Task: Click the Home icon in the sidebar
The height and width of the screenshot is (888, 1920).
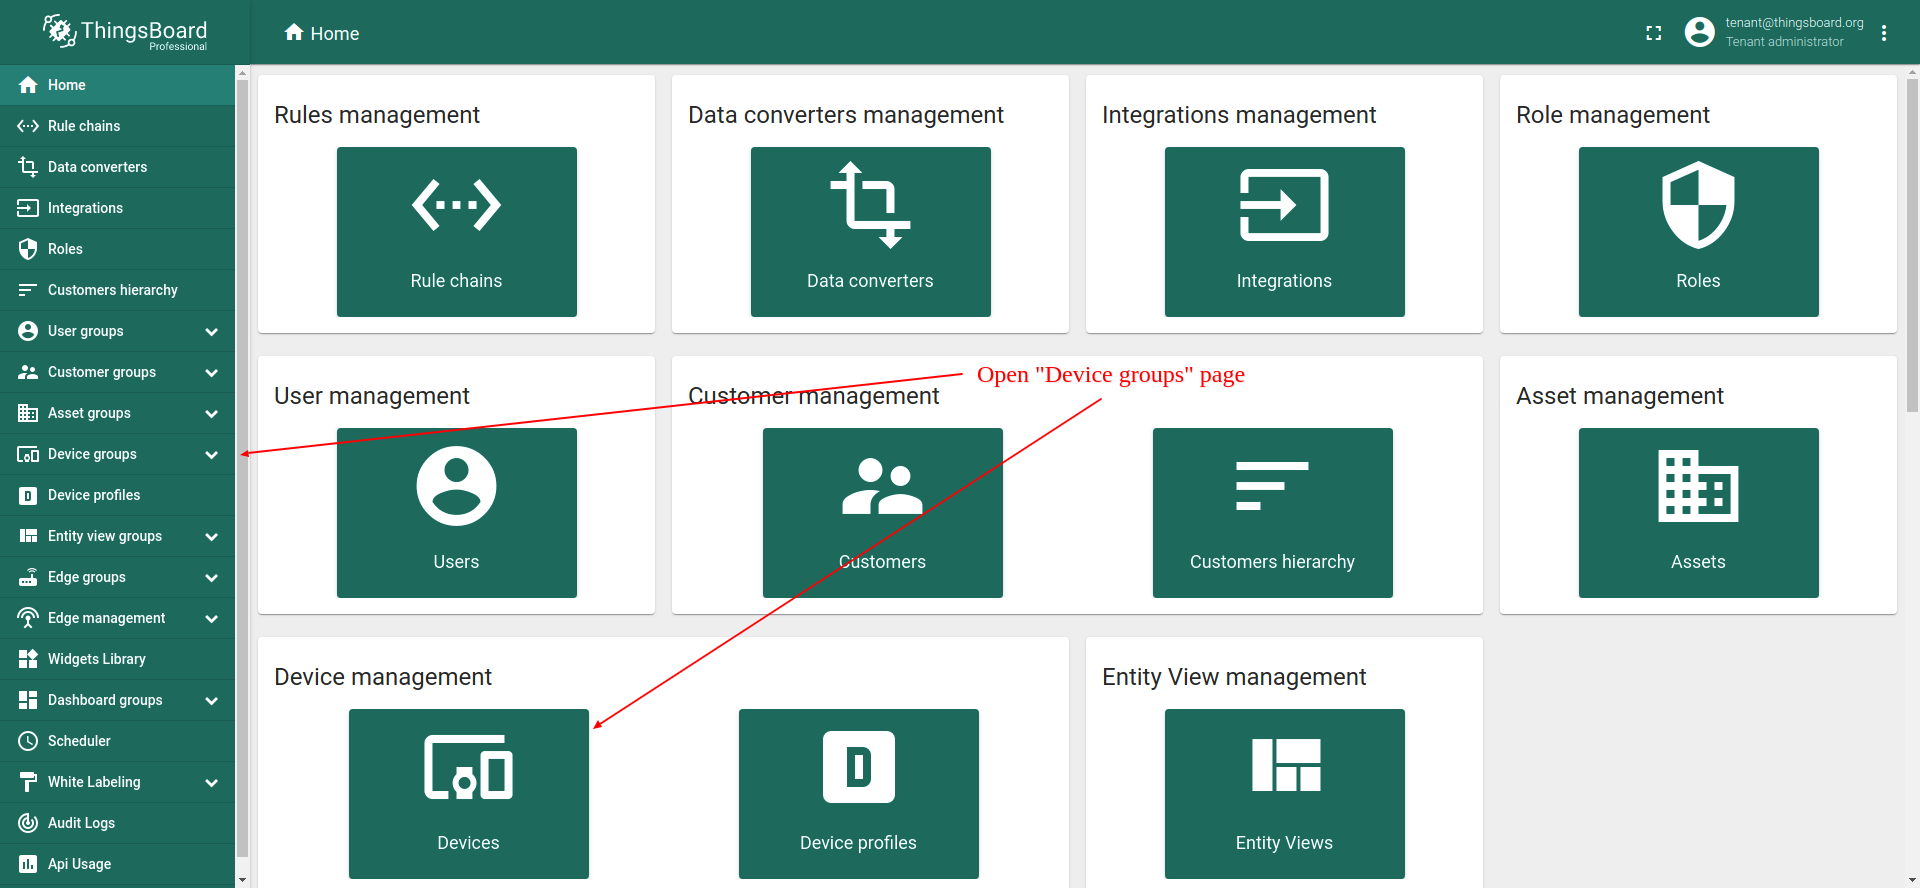Action: [28, 85]
